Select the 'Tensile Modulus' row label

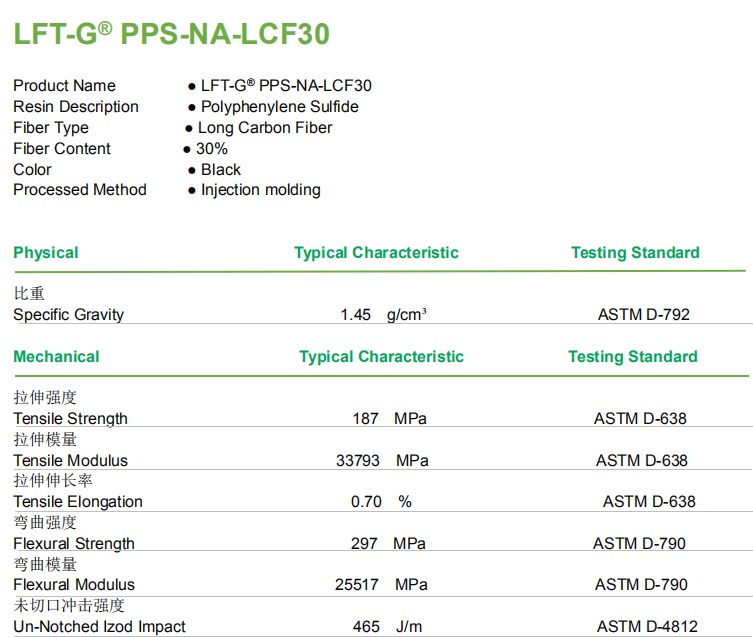pos(71,460)
